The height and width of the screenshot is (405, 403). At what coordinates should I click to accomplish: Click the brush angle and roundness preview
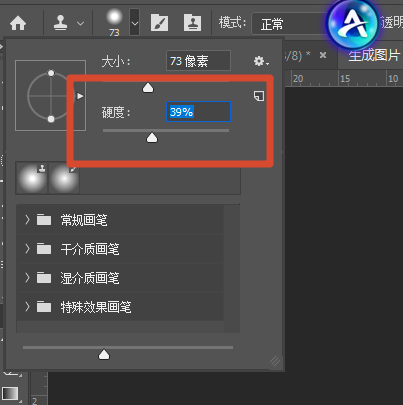50,96
